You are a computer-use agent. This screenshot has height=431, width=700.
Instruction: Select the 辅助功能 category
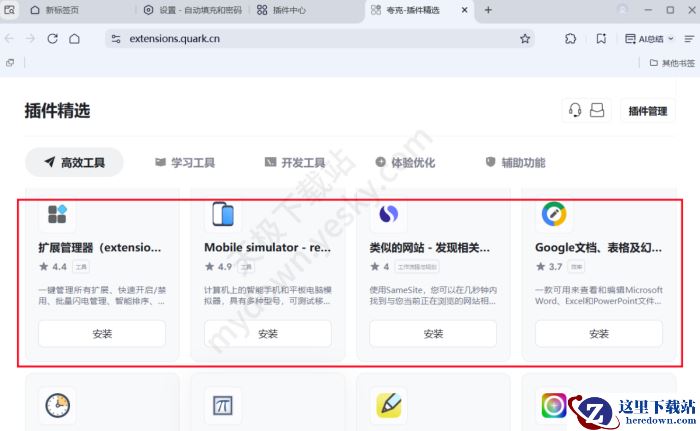[515, 163]
